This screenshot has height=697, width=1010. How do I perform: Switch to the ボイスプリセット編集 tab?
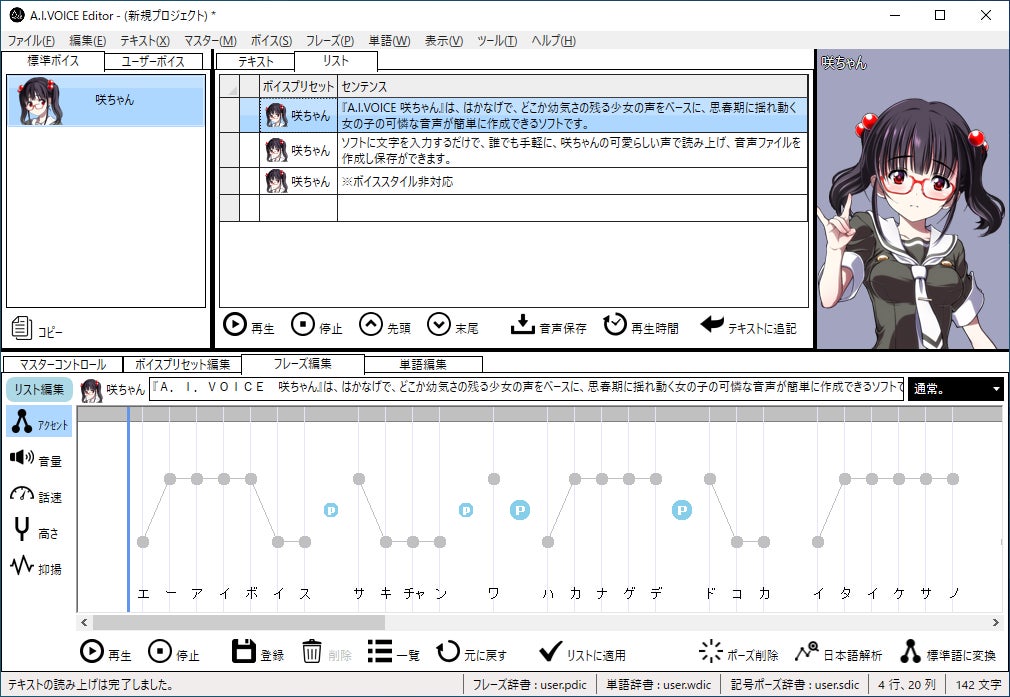coord(182,365)
